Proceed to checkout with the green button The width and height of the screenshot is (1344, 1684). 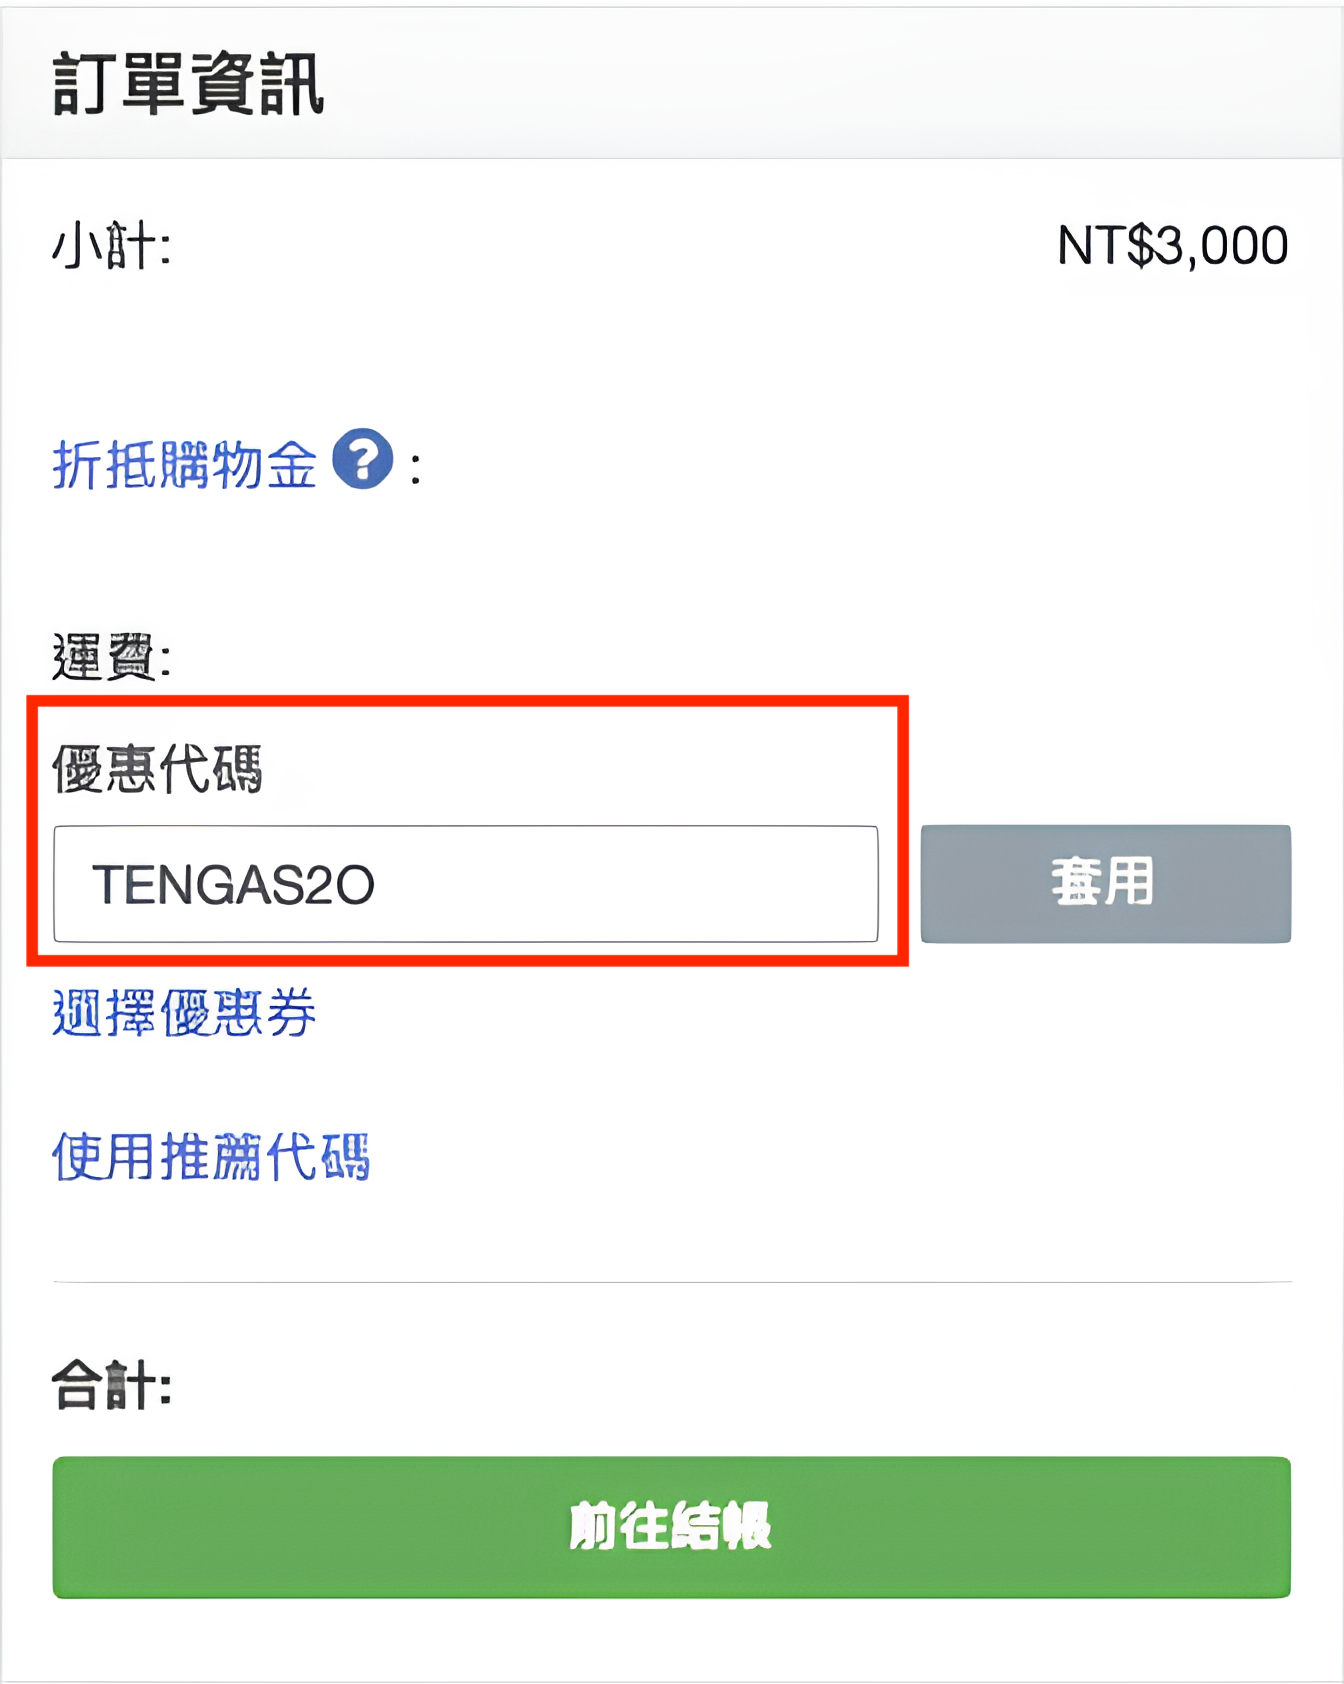(671, 1527)
